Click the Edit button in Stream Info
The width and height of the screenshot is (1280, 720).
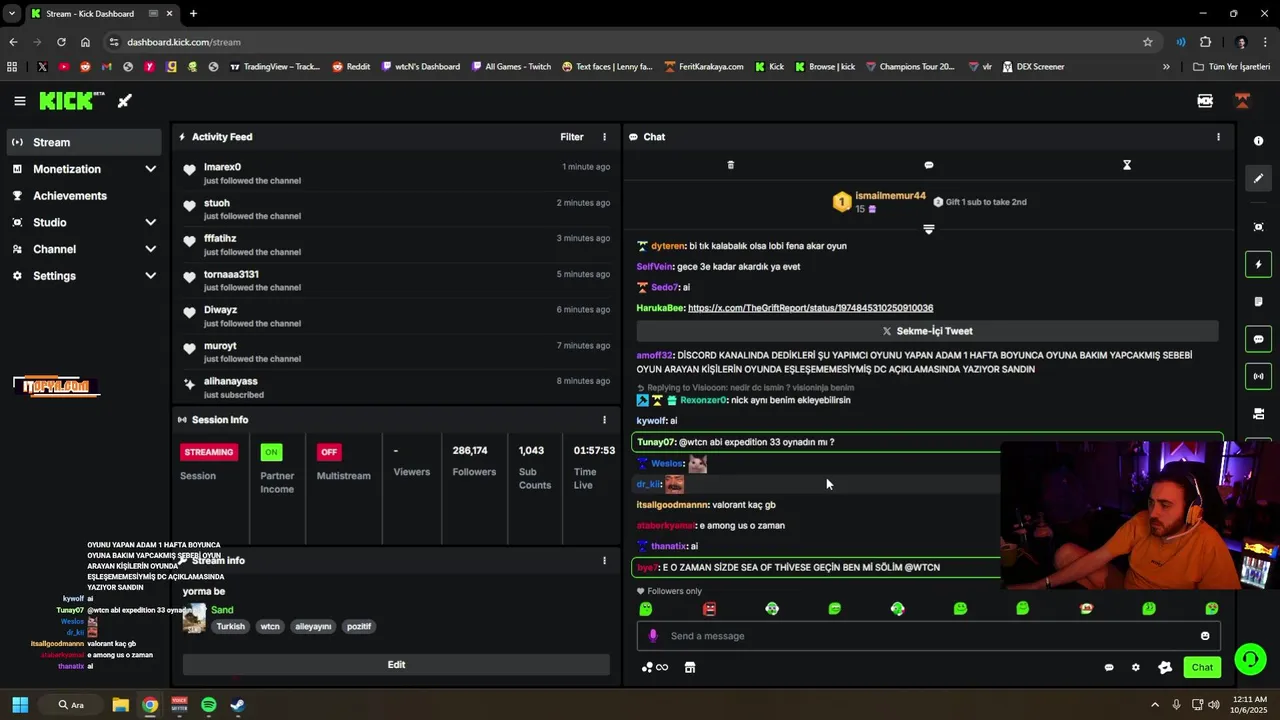(x=396, y=664)
